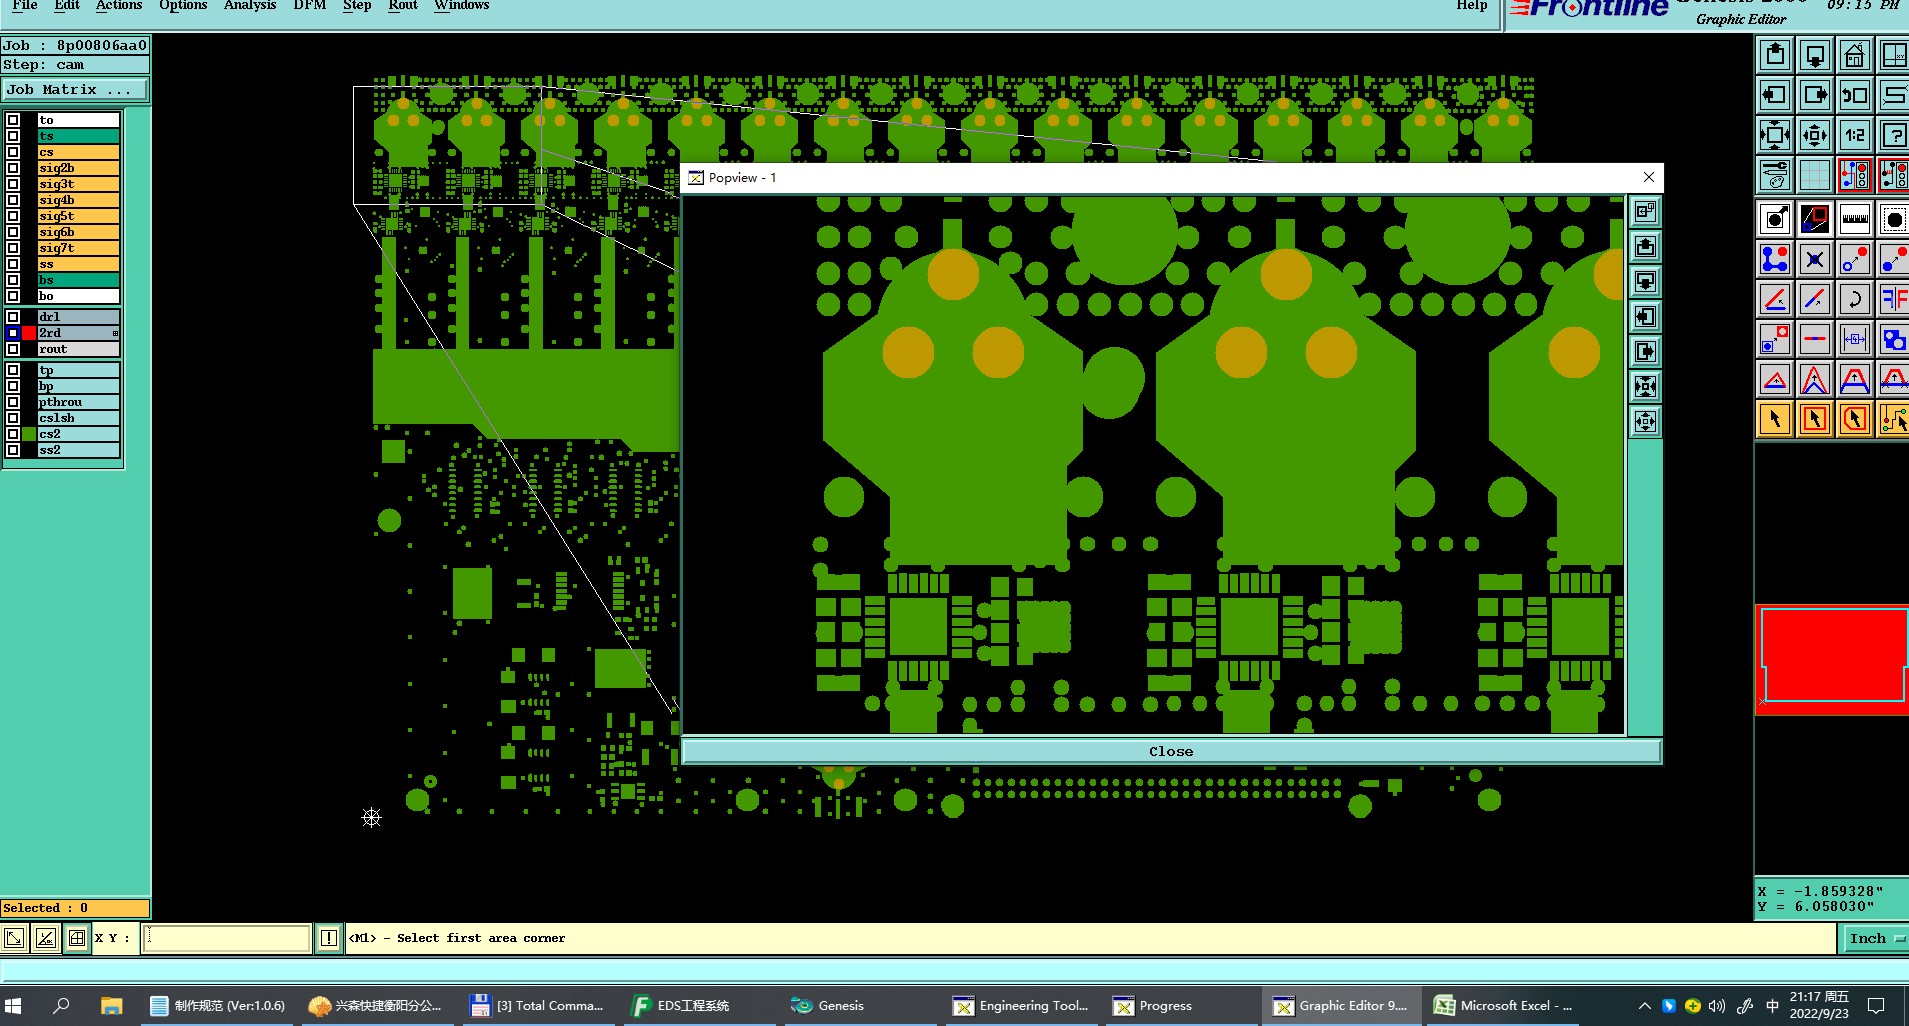Toggle the checkbox for layer sig2b

(13, 168)
